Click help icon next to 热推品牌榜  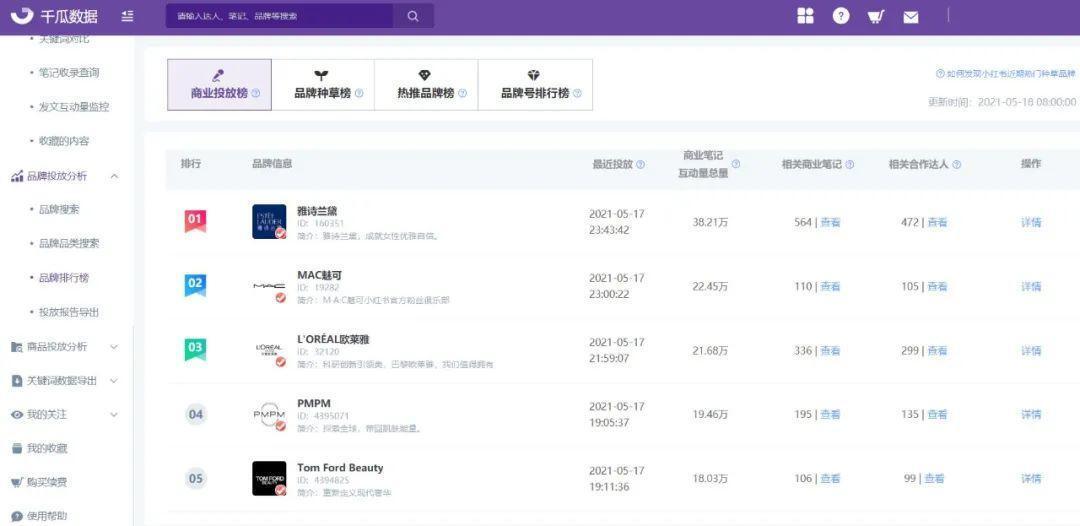(x=462, y=94)
